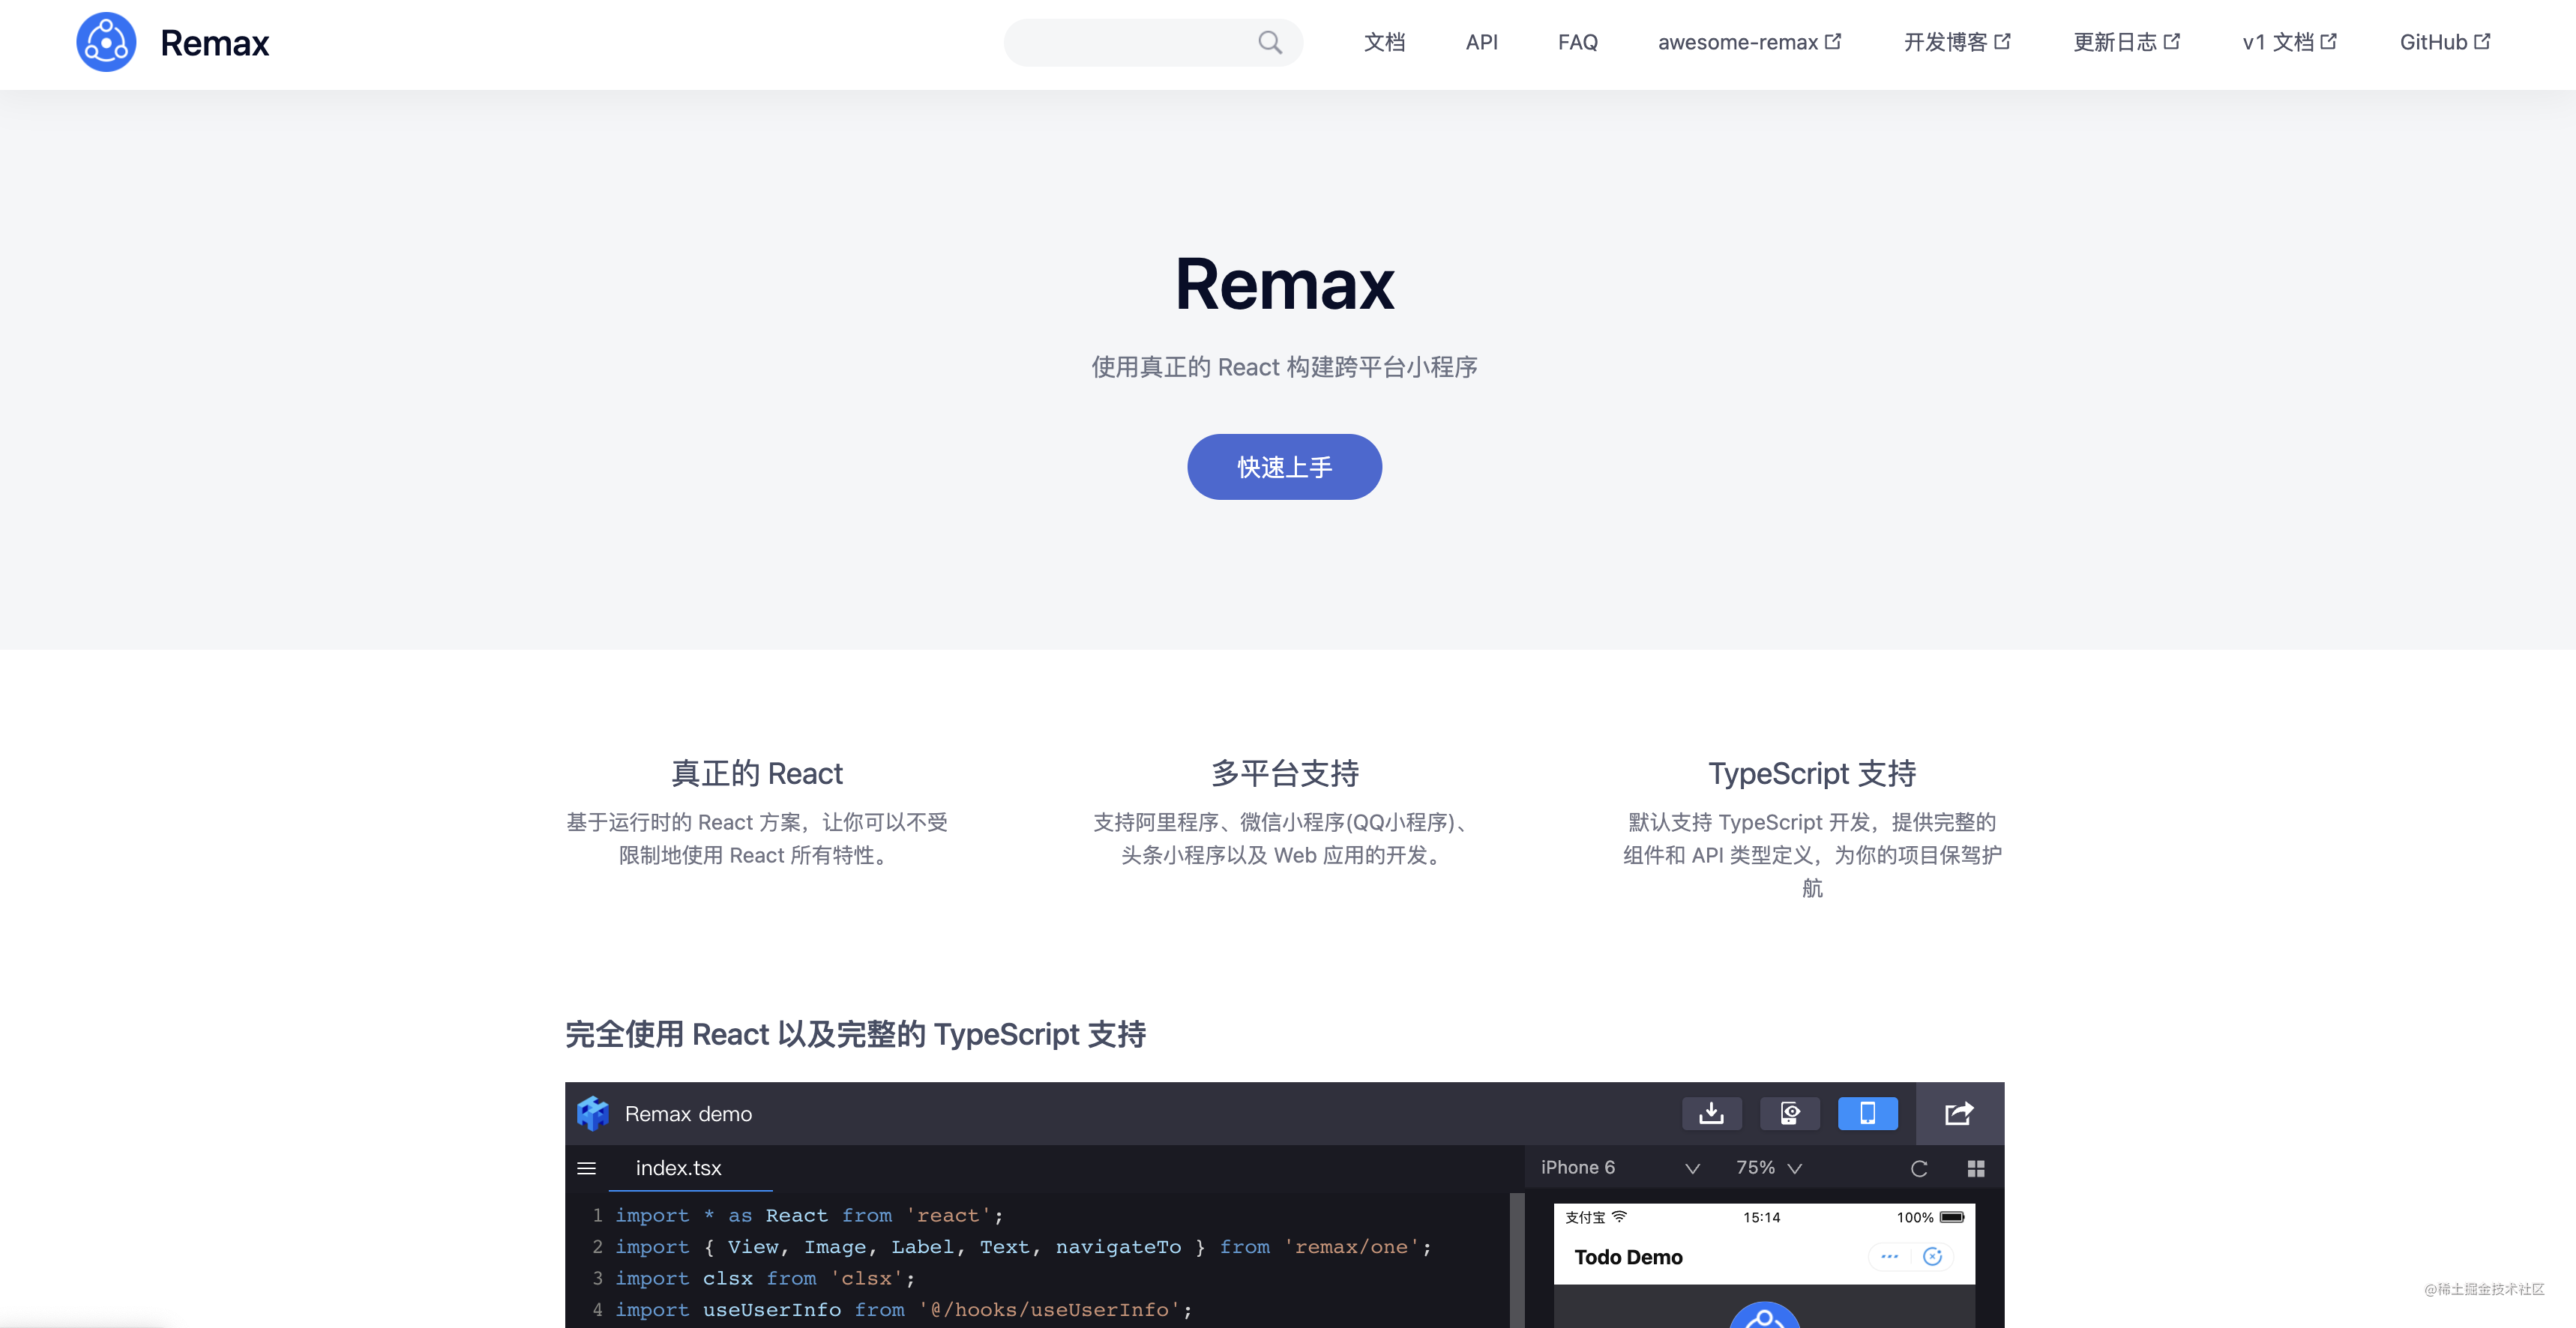Click the 100% battery indicator in the simulator
2576x1328 pixels.
(x=1930, y=1217)
